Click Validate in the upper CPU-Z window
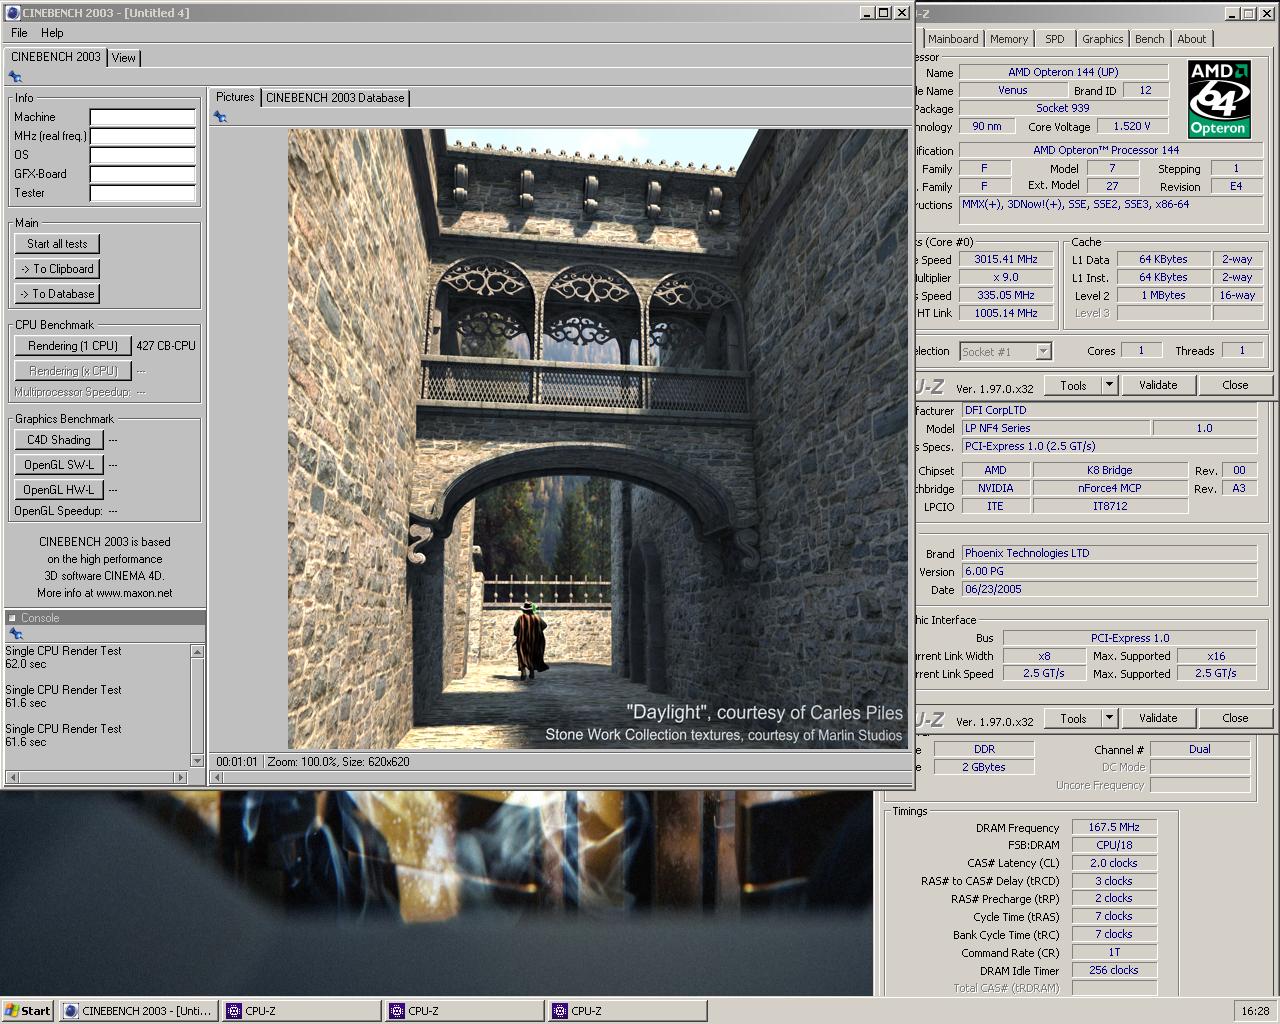Screen dimensions: 1280x1024 [x=1158, y=385]
